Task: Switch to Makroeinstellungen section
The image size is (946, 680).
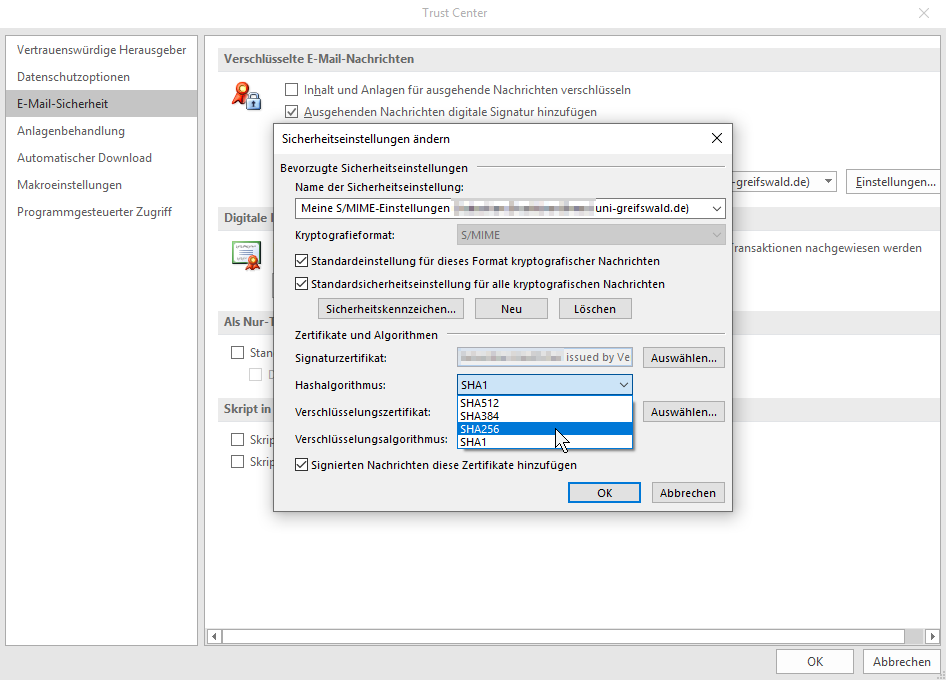Action: point(69,185)
